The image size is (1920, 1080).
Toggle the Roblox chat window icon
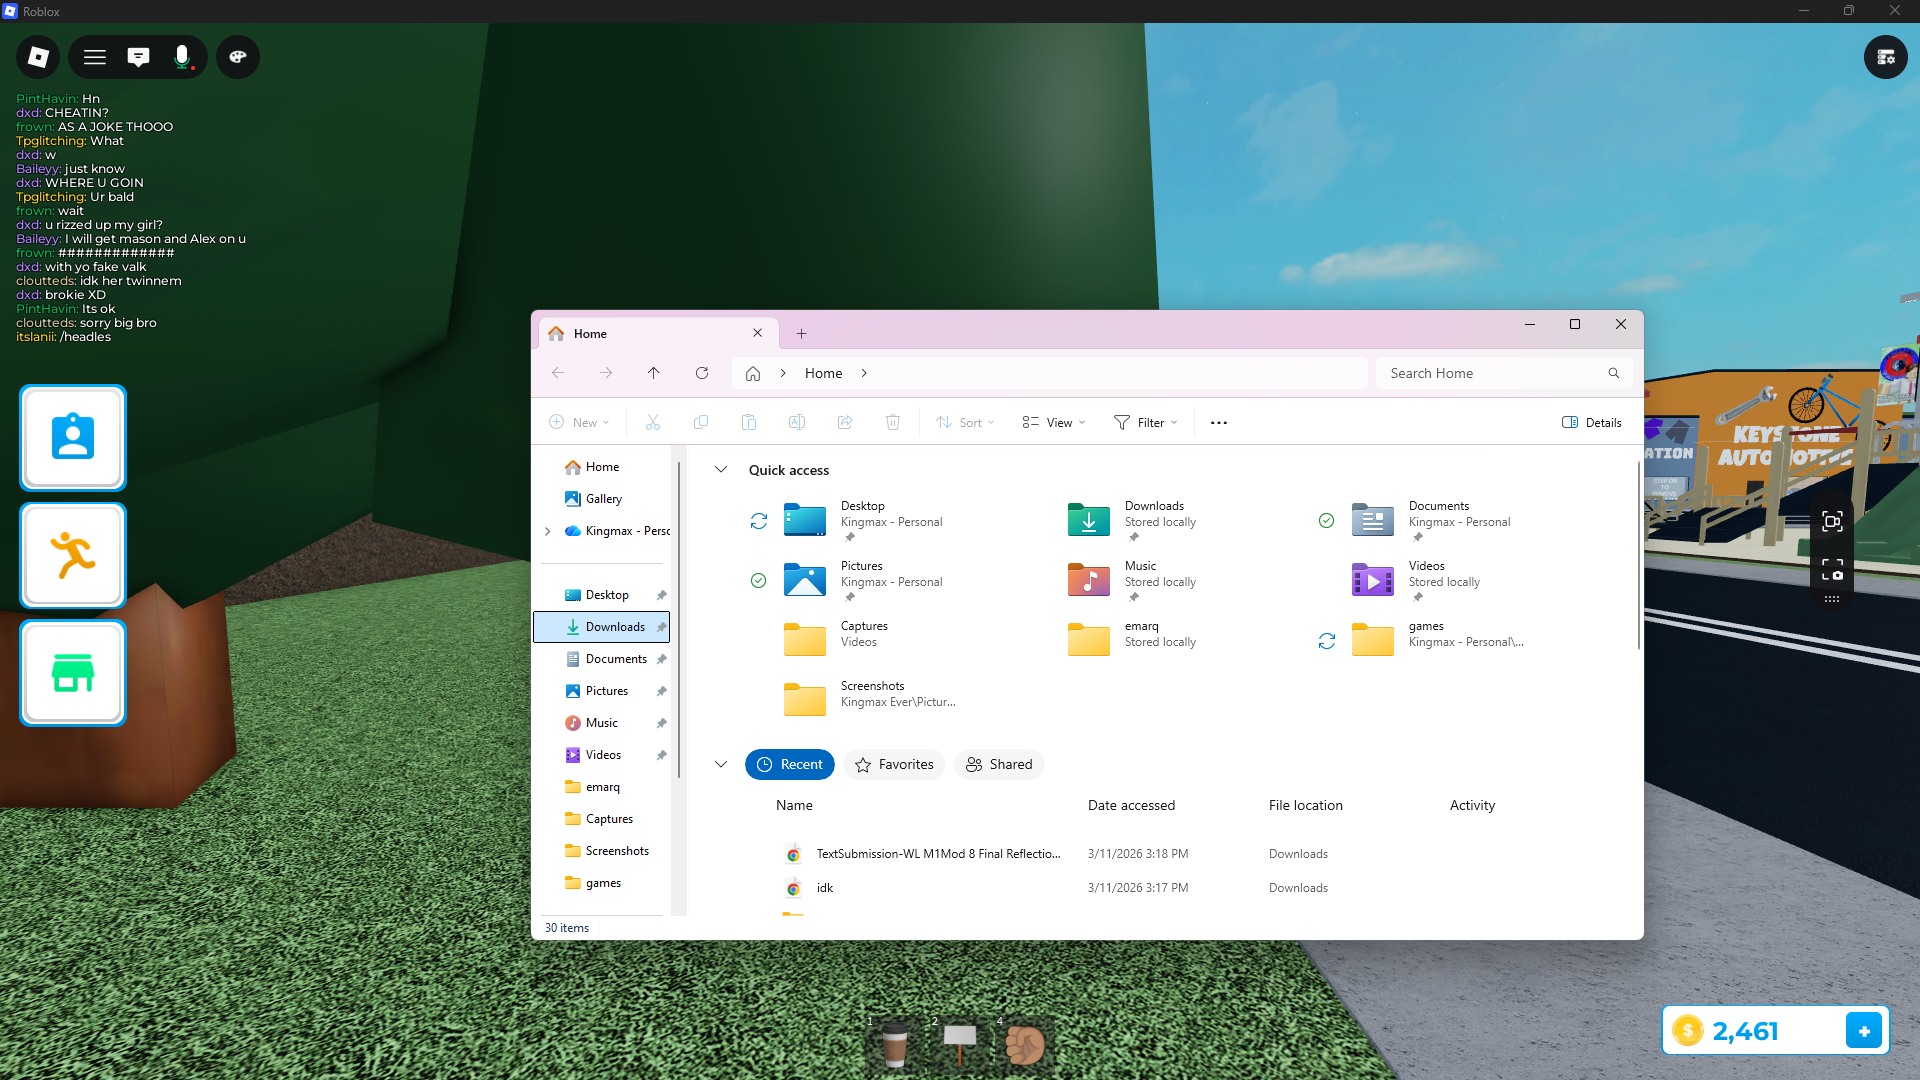(138, 57)
